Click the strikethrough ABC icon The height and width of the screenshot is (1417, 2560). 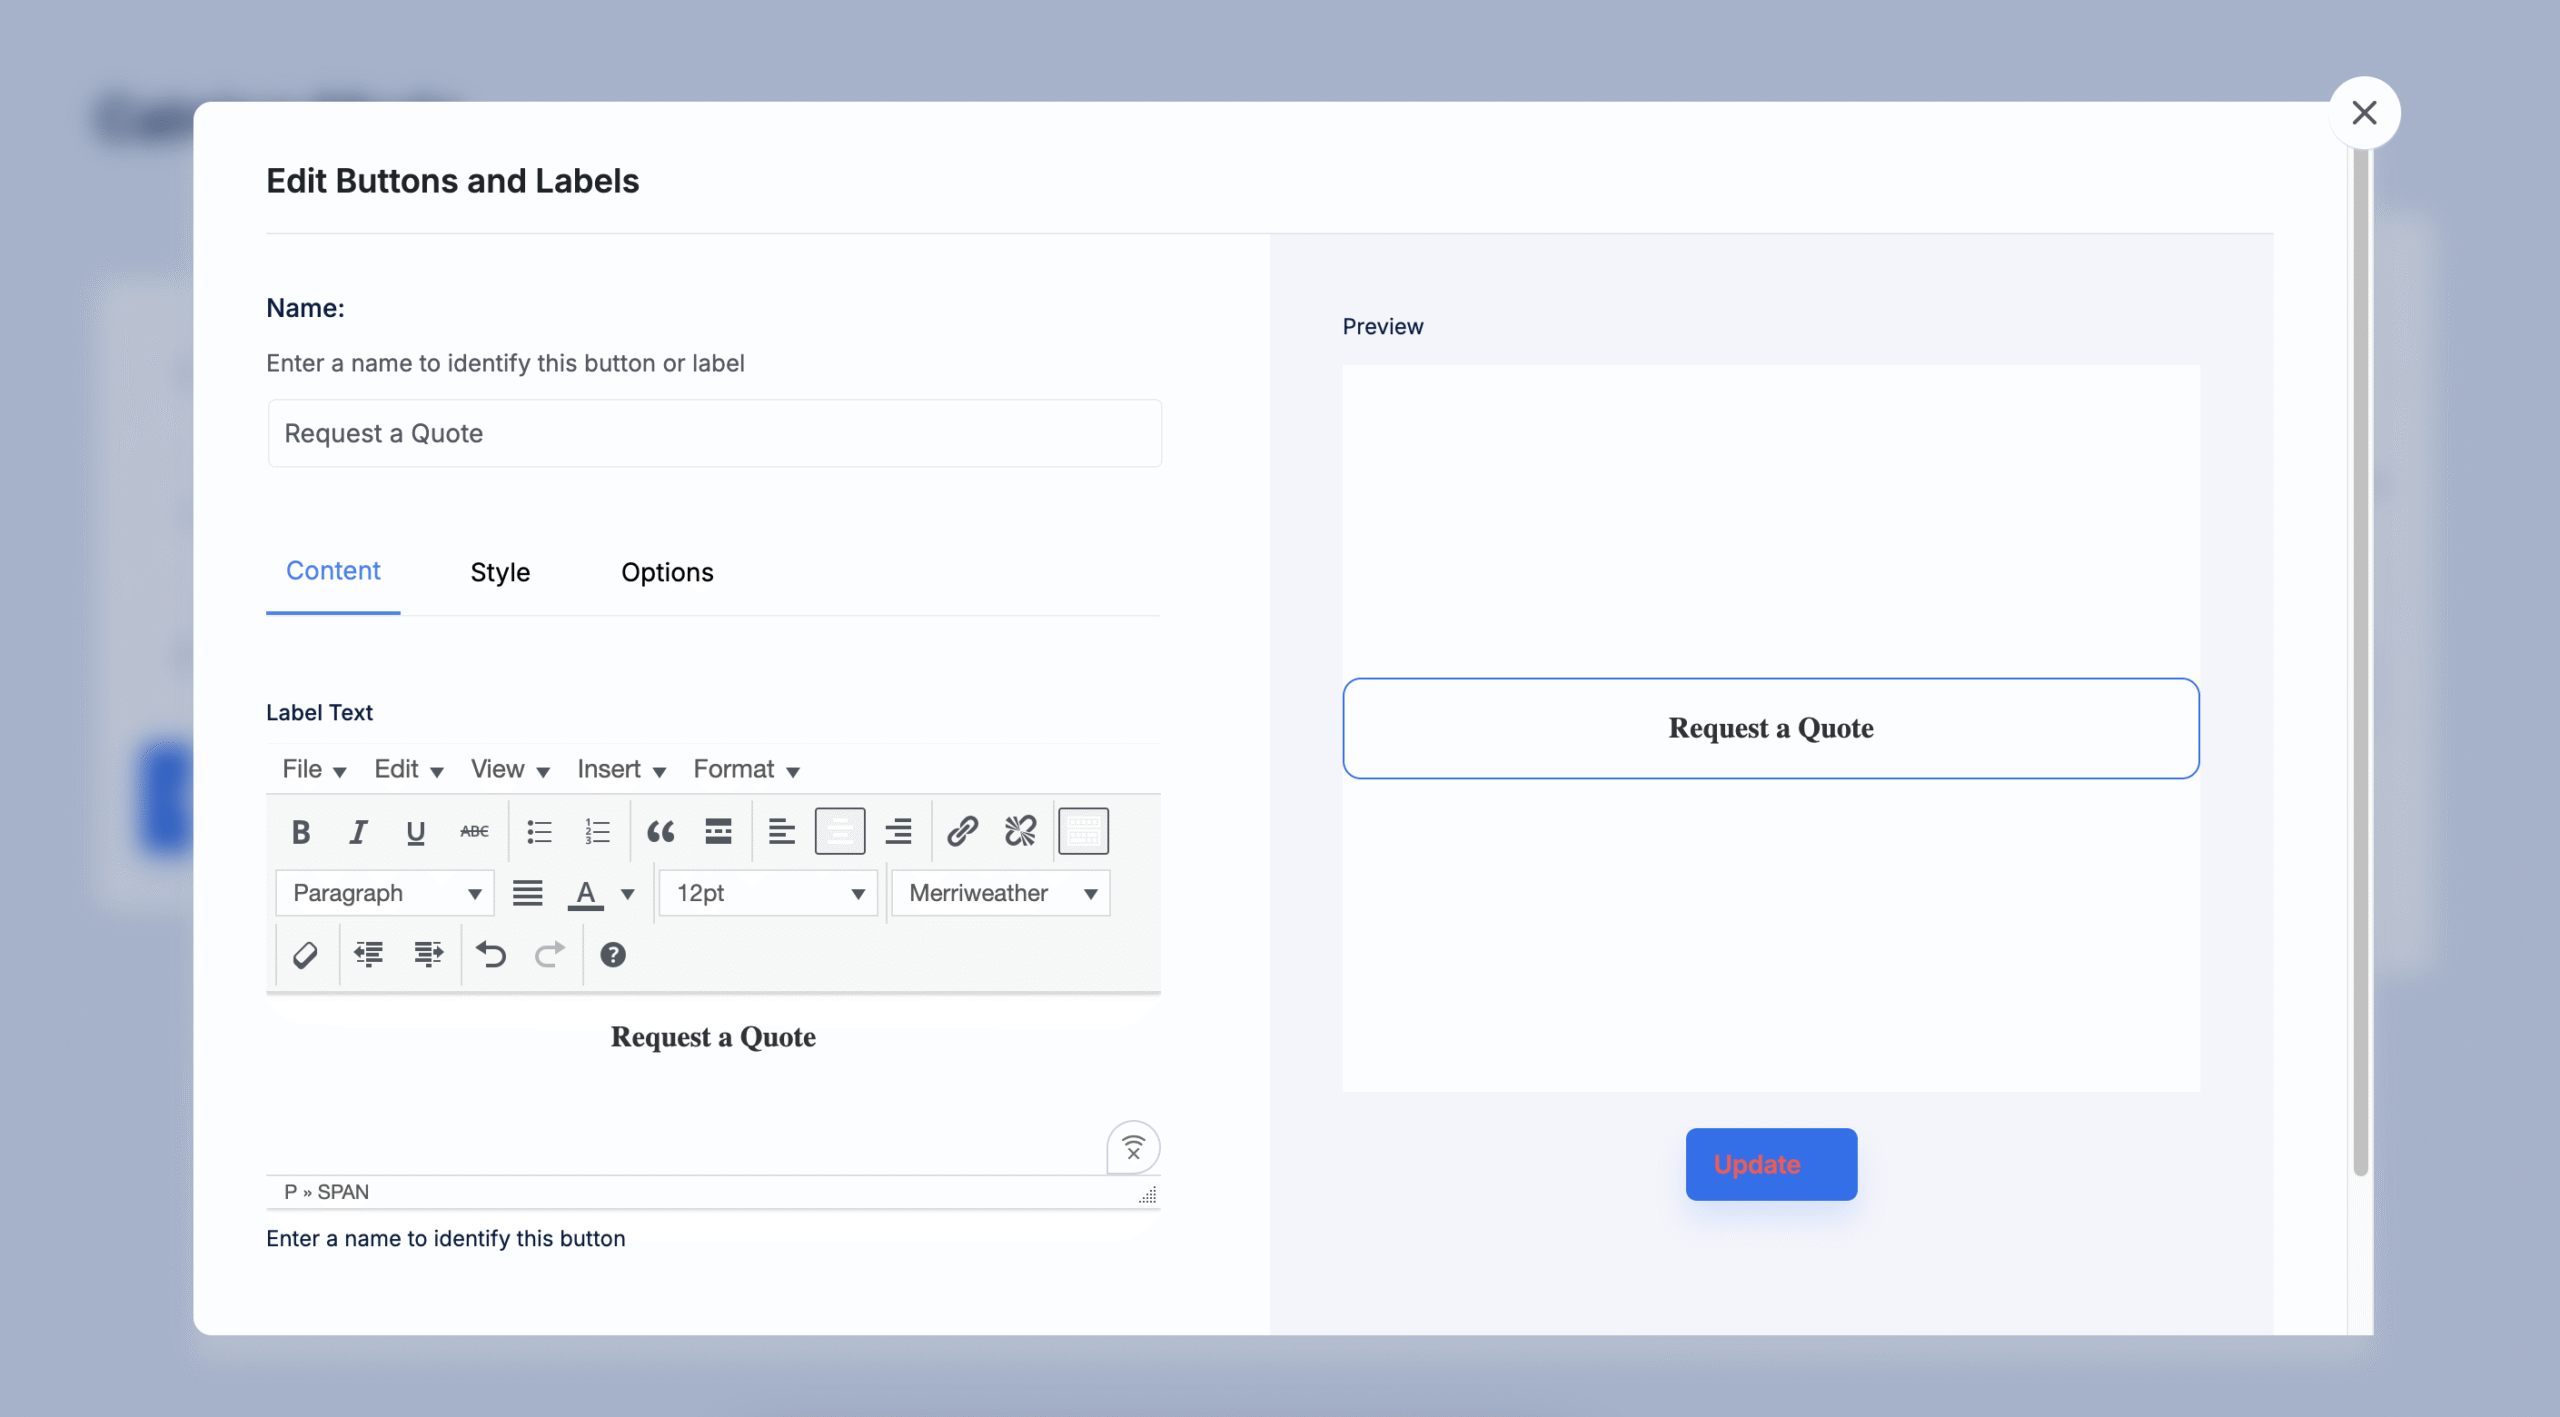click(474, 831)
